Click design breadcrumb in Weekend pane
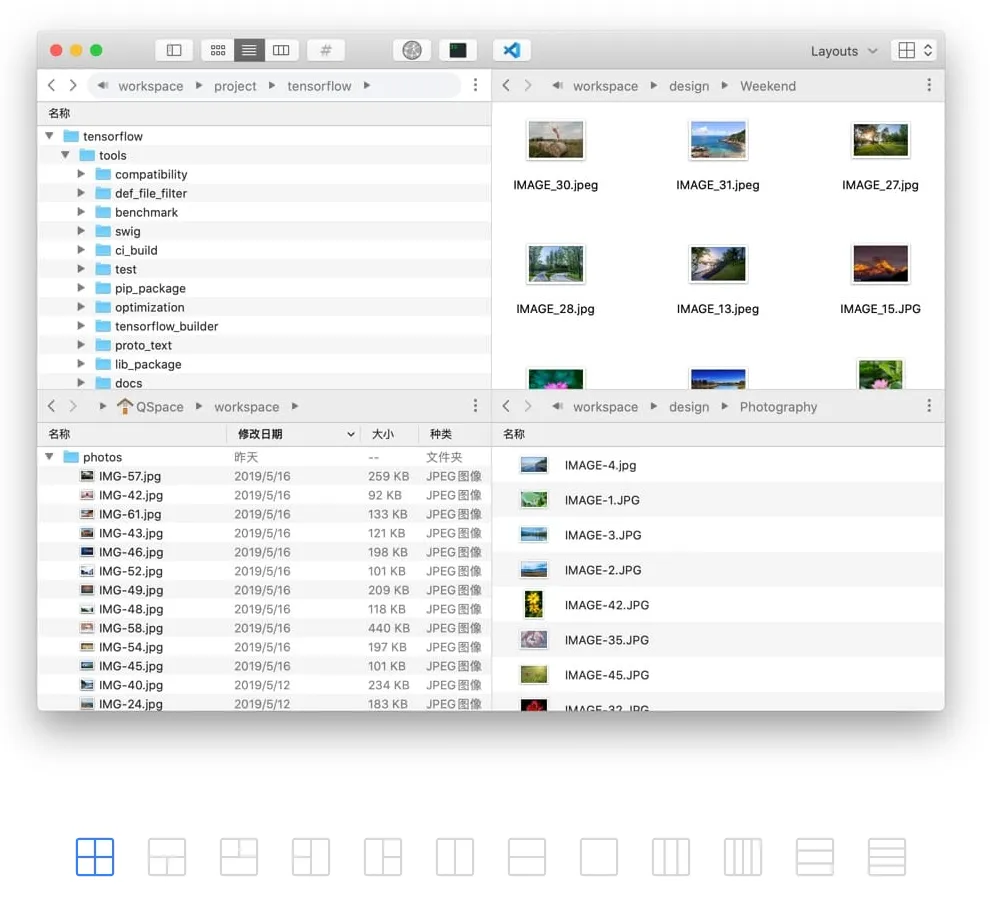Viewport: 990px width, 924px height. pyautogui.click(x=689, y=86)
